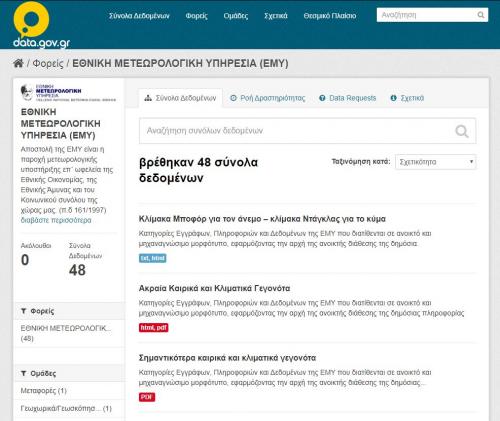Image resolution: width=500 pixels, height=421 pixels.
Task: Open the Ροή Δραστηριότητας tab
Action: pyautogui.click(x=268, y=98)
